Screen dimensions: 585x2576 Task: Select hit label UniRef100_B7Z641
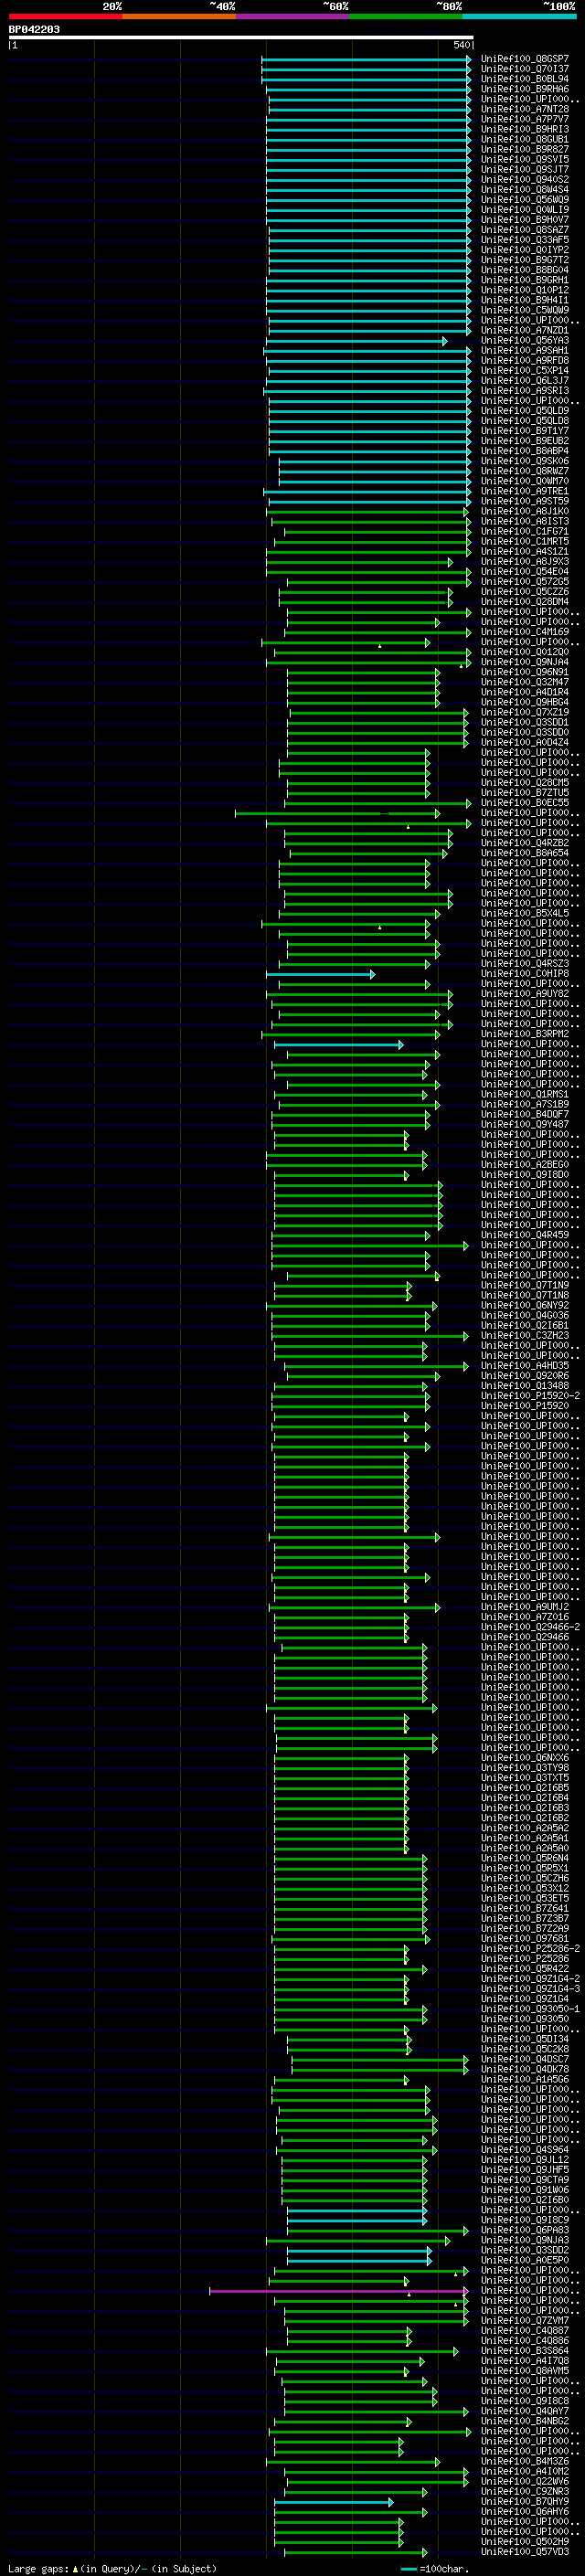(x=525, y=1908)
